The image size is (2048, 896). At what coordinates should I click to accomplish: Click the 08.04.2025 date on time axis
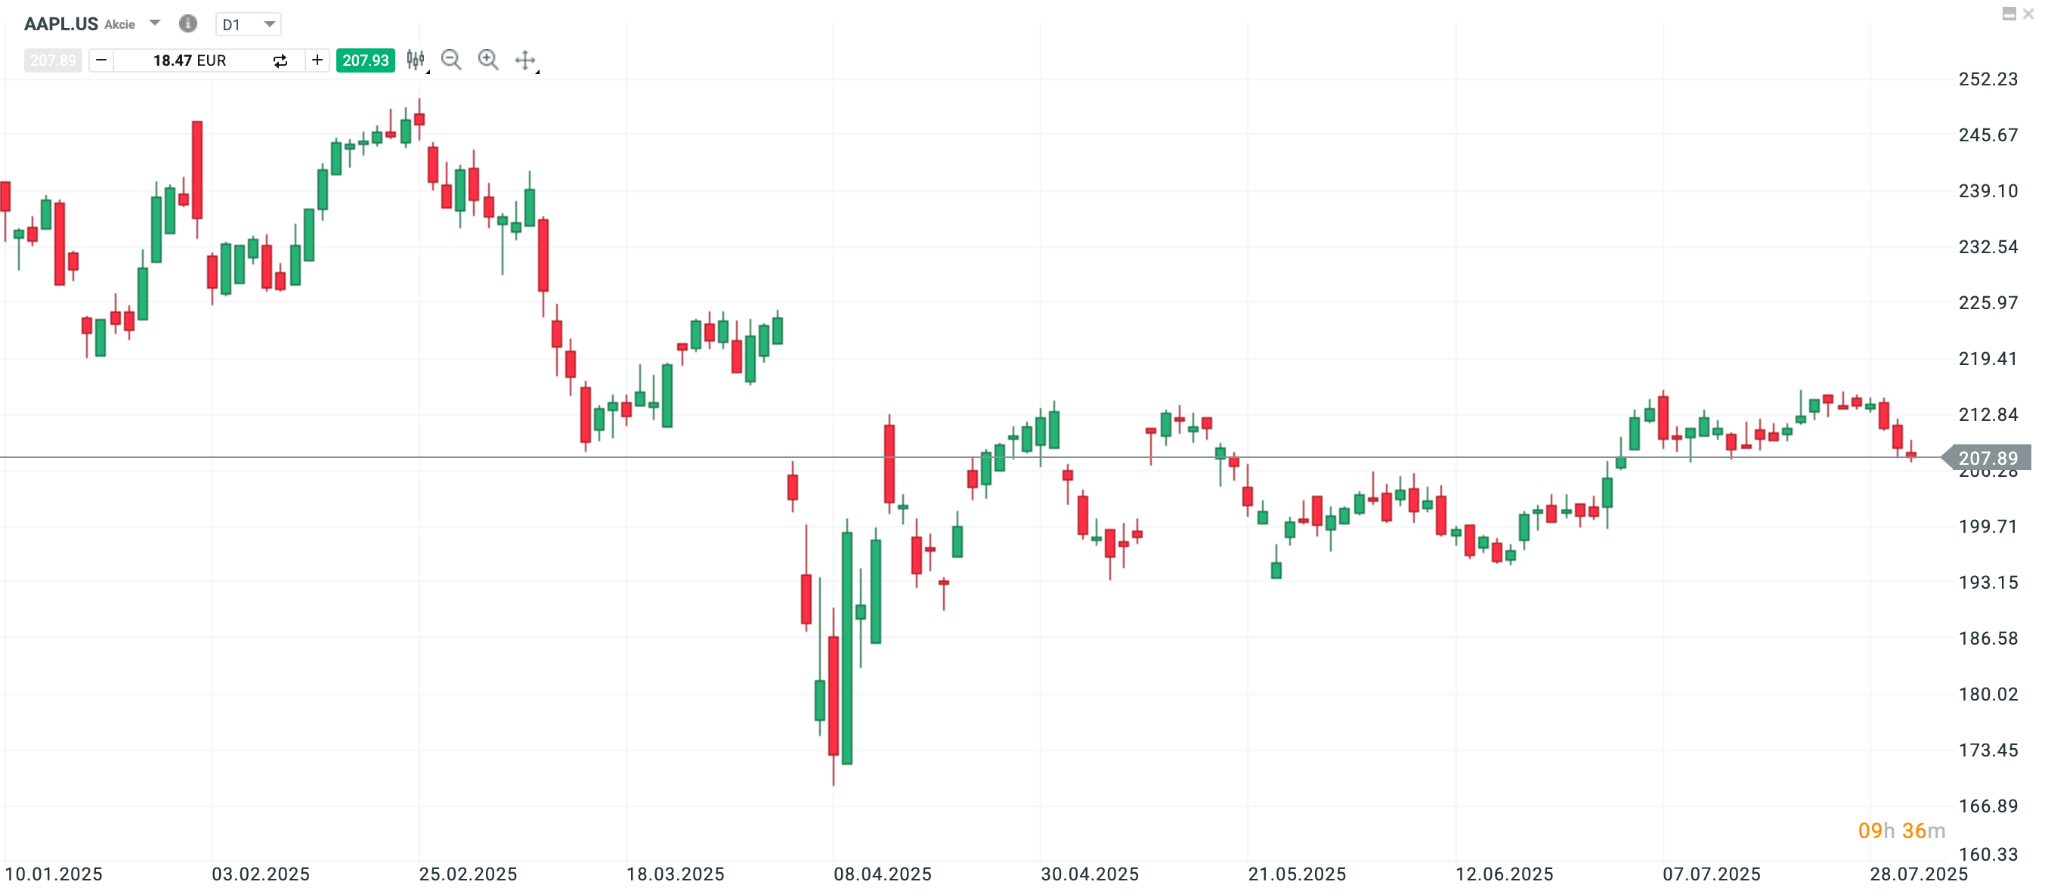(x=882, y=874)
